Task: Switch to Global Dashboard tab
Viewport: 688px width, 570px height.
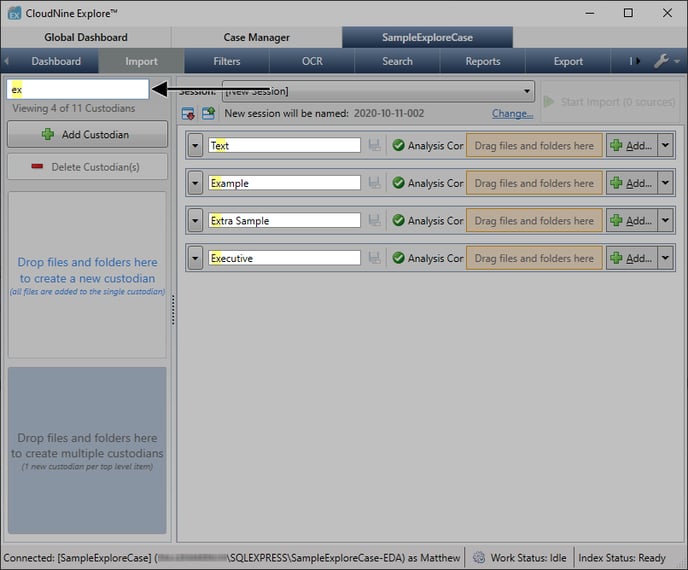Action: 86,37
